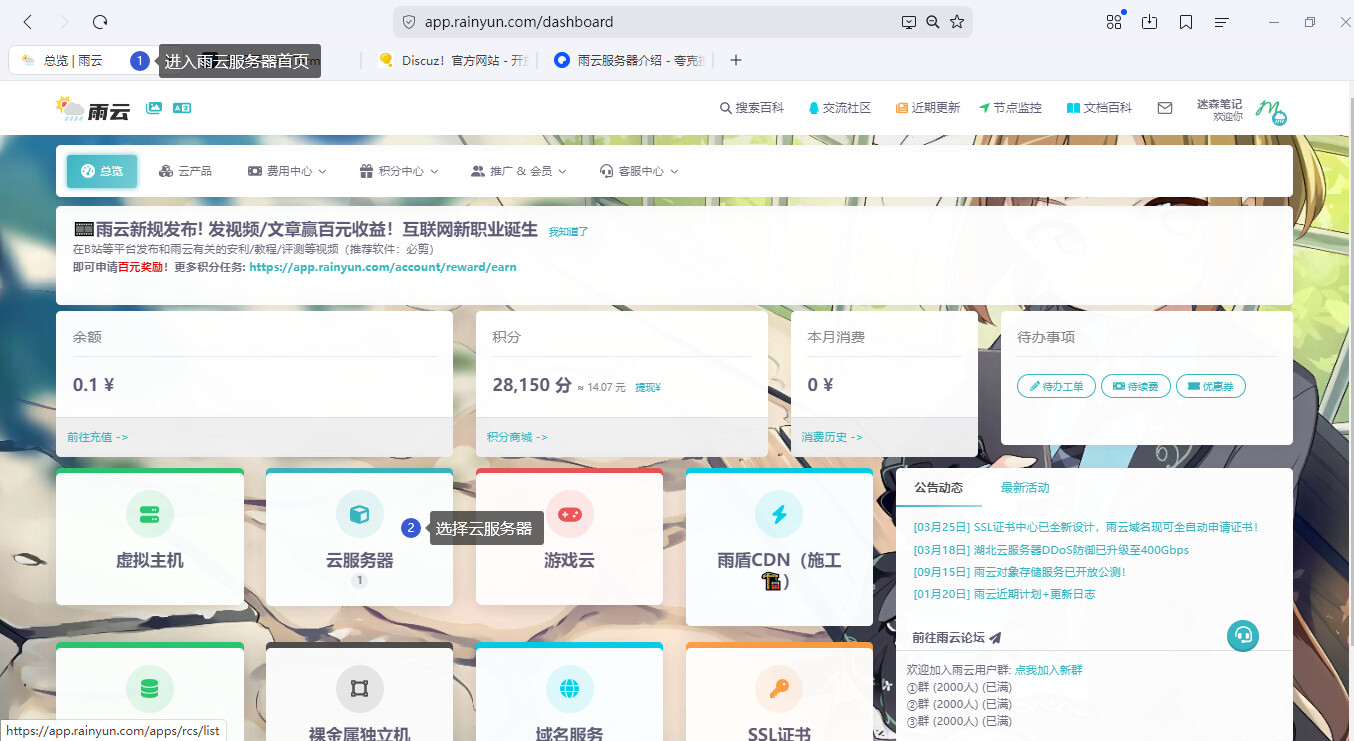The height and width of the screenshot is (741, 1354).
Task: Expand the 积分中心 dropdown menu
Action: pos(399,171)
